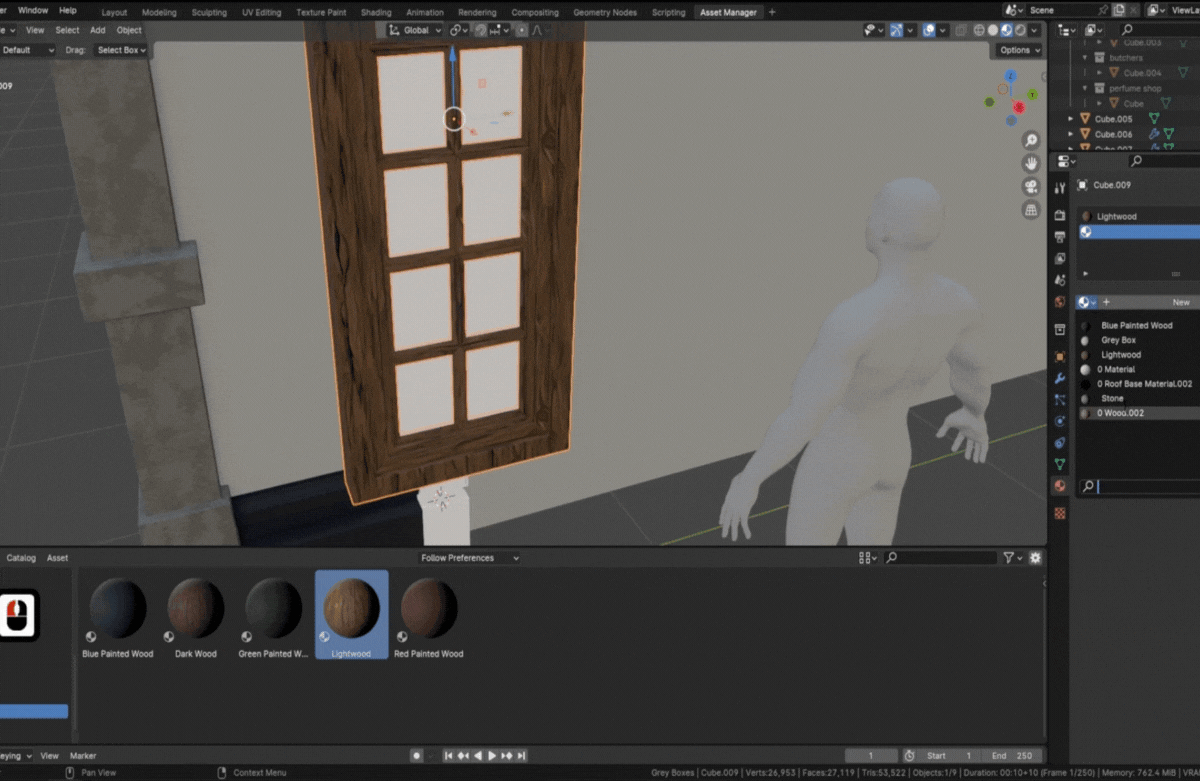The image size is (1200, 781).
Task: Toggle the camera view icon in viewport
Action: (x=1031, y=187)
